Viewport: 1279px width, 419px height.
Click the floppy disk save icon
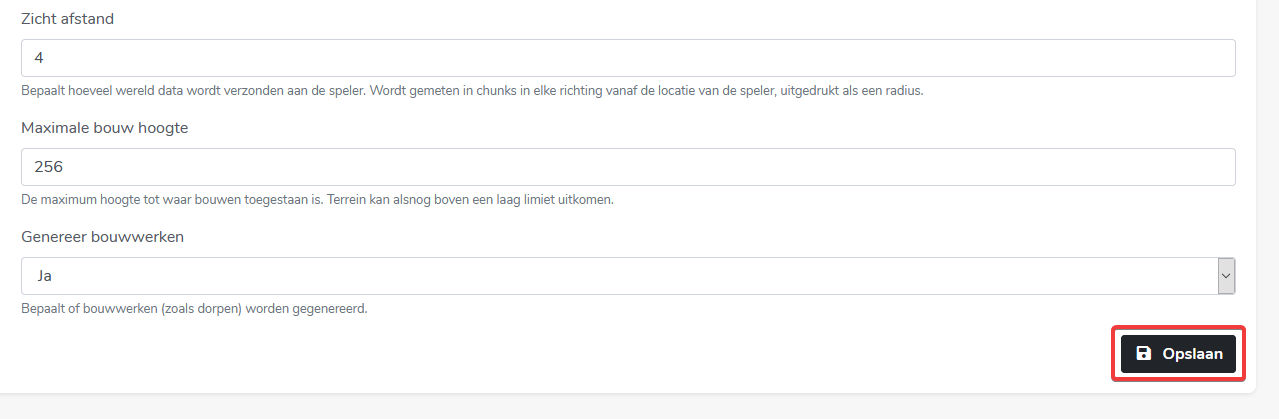pos(1144,354)
